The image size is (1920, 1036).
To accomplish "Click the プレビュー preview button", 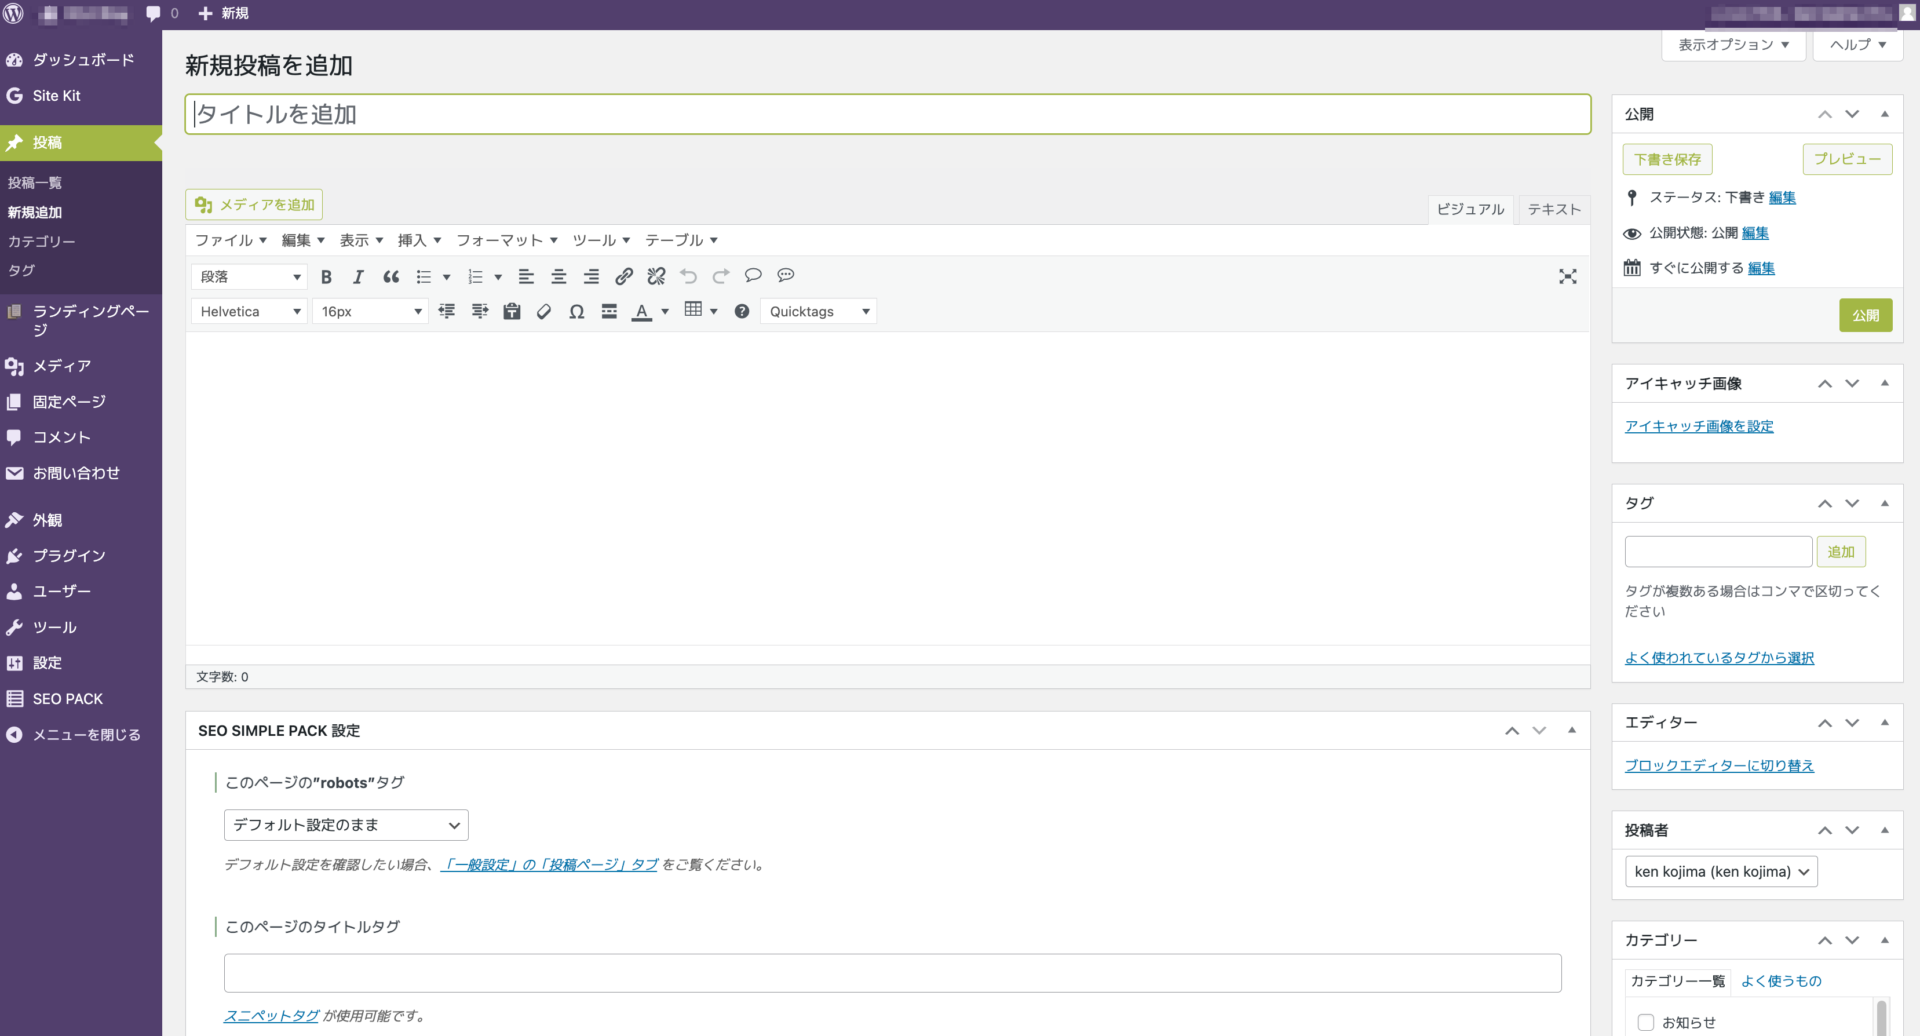I will point(1847,160).
